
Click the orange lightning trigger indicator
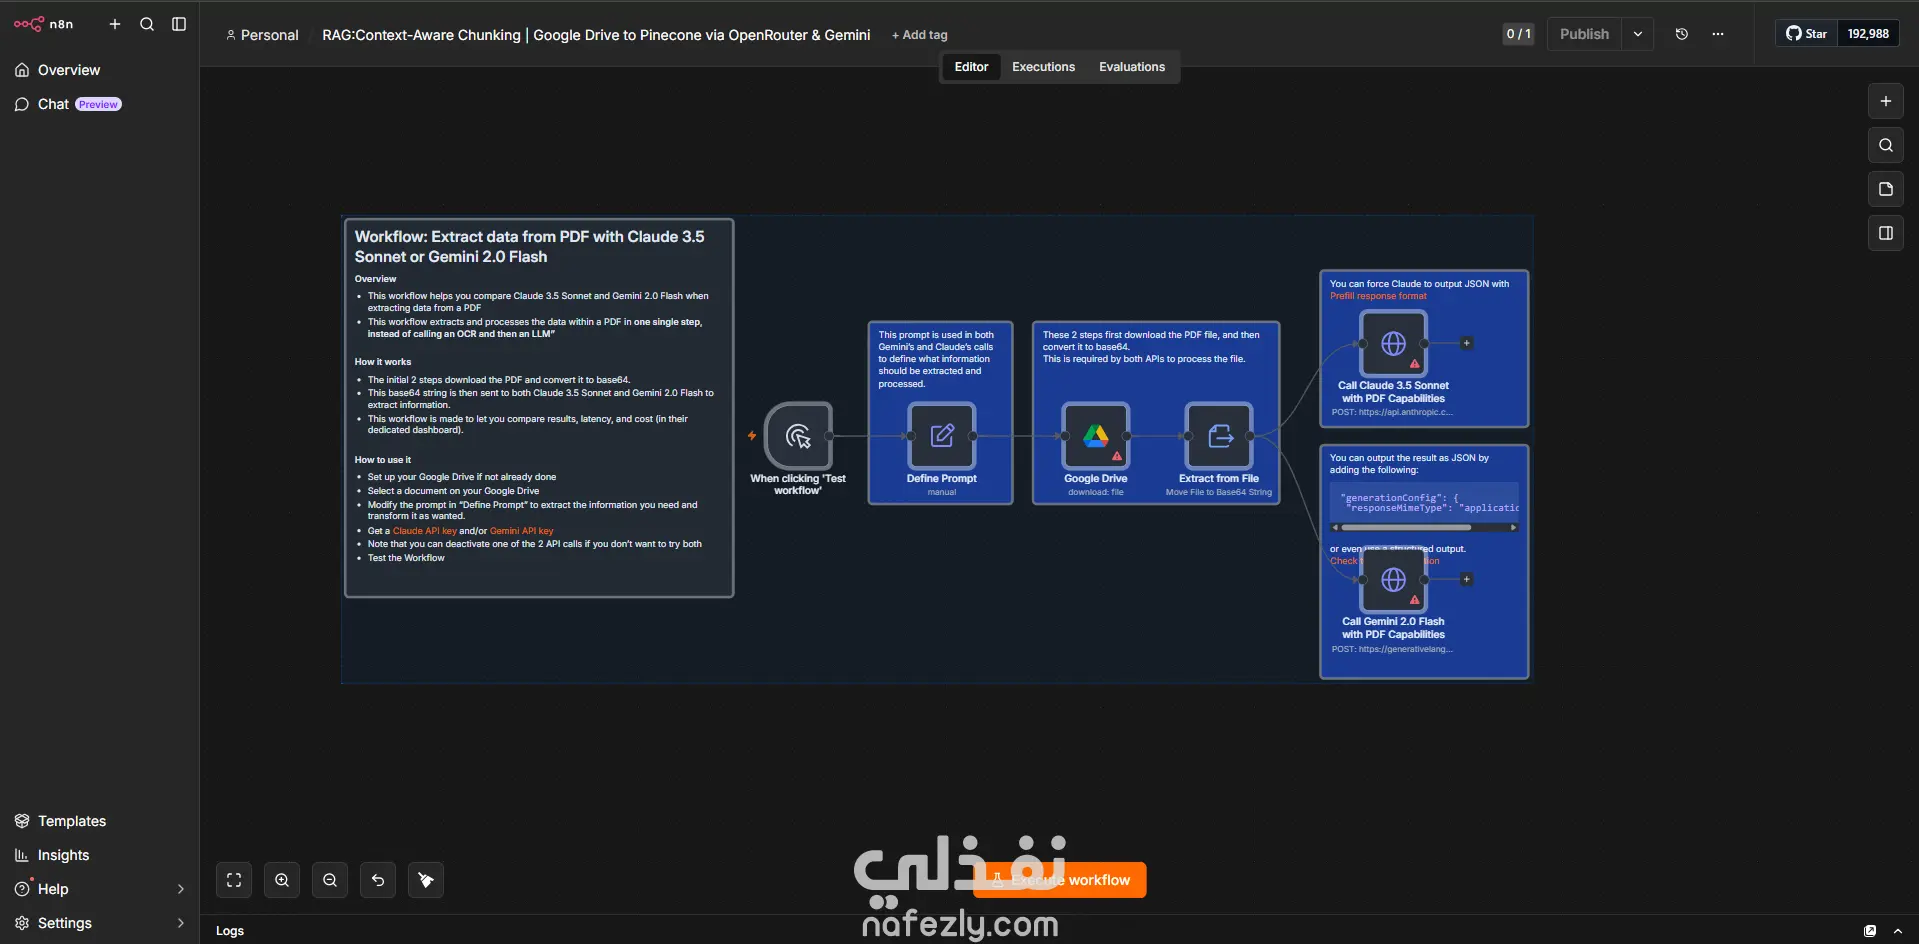(x=752, y=436)
